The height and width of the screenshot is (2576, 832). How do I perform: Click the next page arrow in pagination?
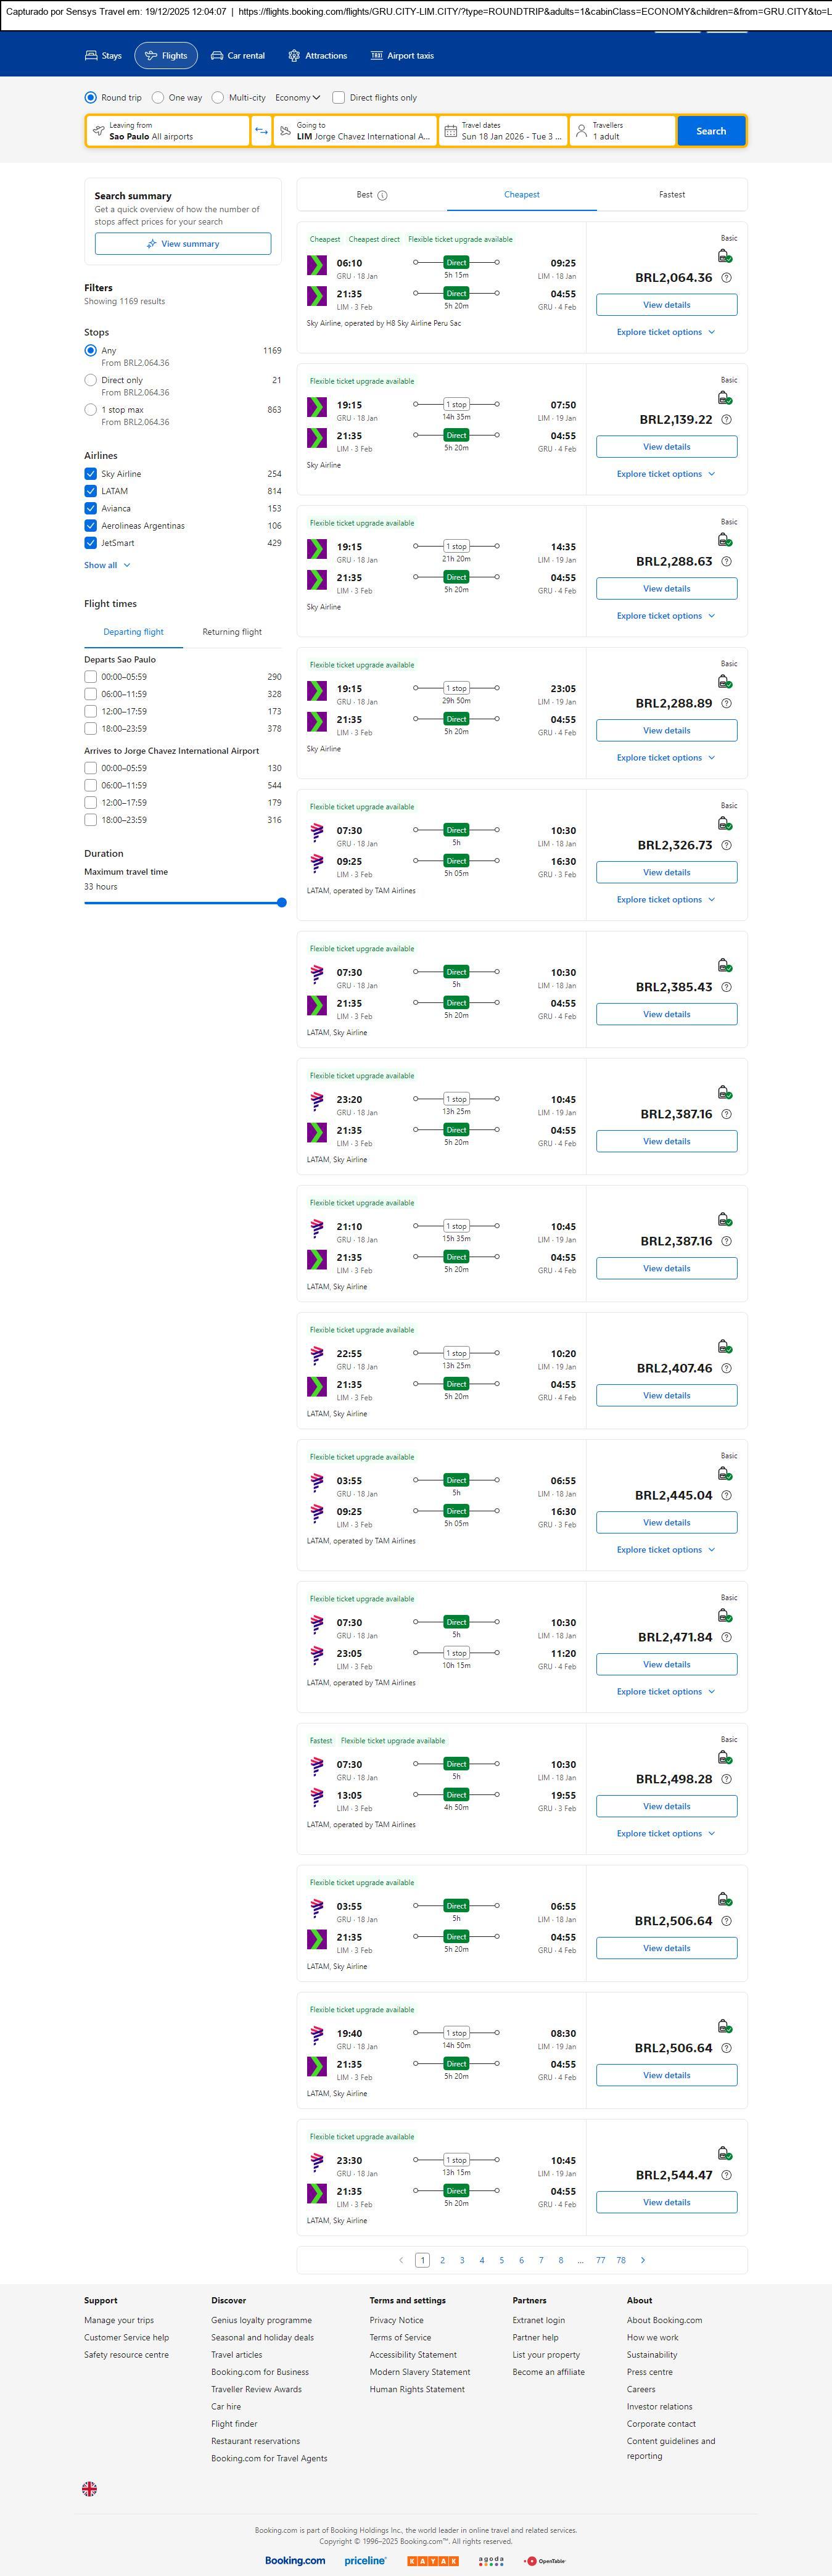(x=642, y=2260)
